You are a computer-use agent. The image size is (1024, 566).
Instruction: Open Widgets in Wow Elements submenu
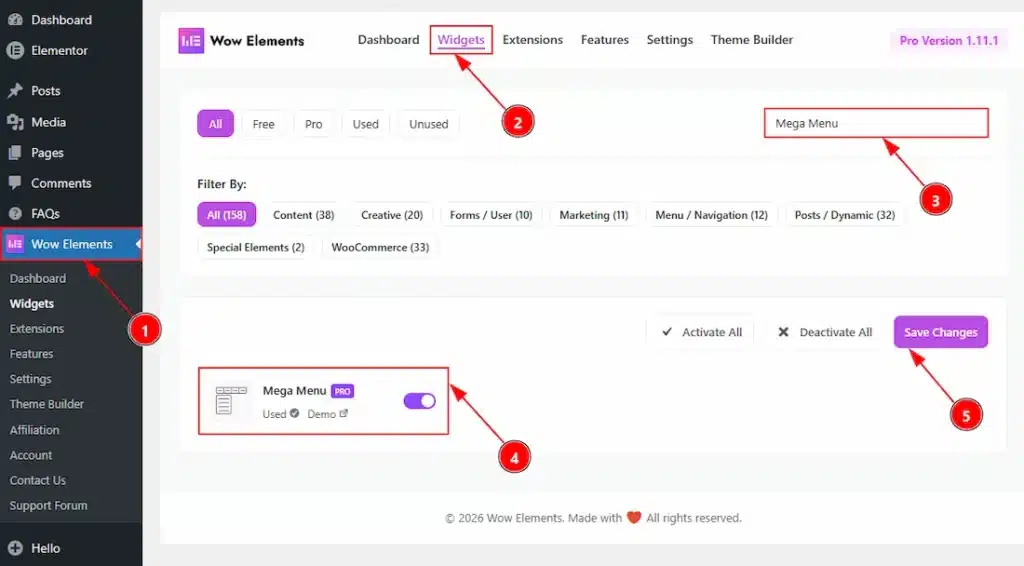tap(32, 304)
